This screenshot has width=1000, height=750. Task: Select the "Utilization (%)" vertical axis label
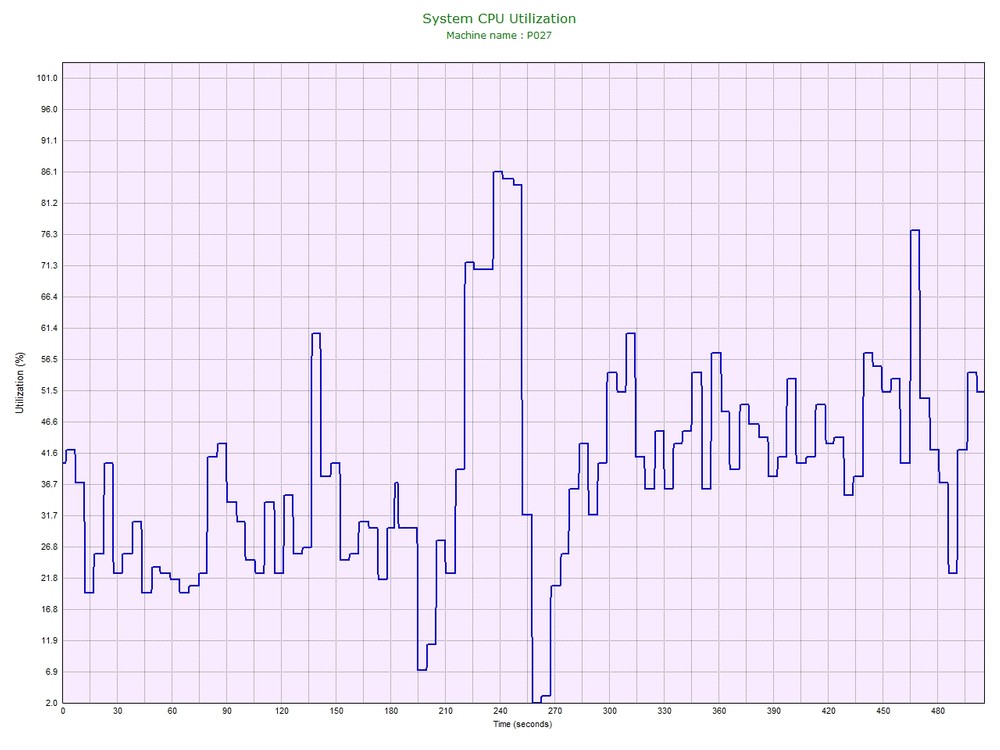click(x=19, y=384)
